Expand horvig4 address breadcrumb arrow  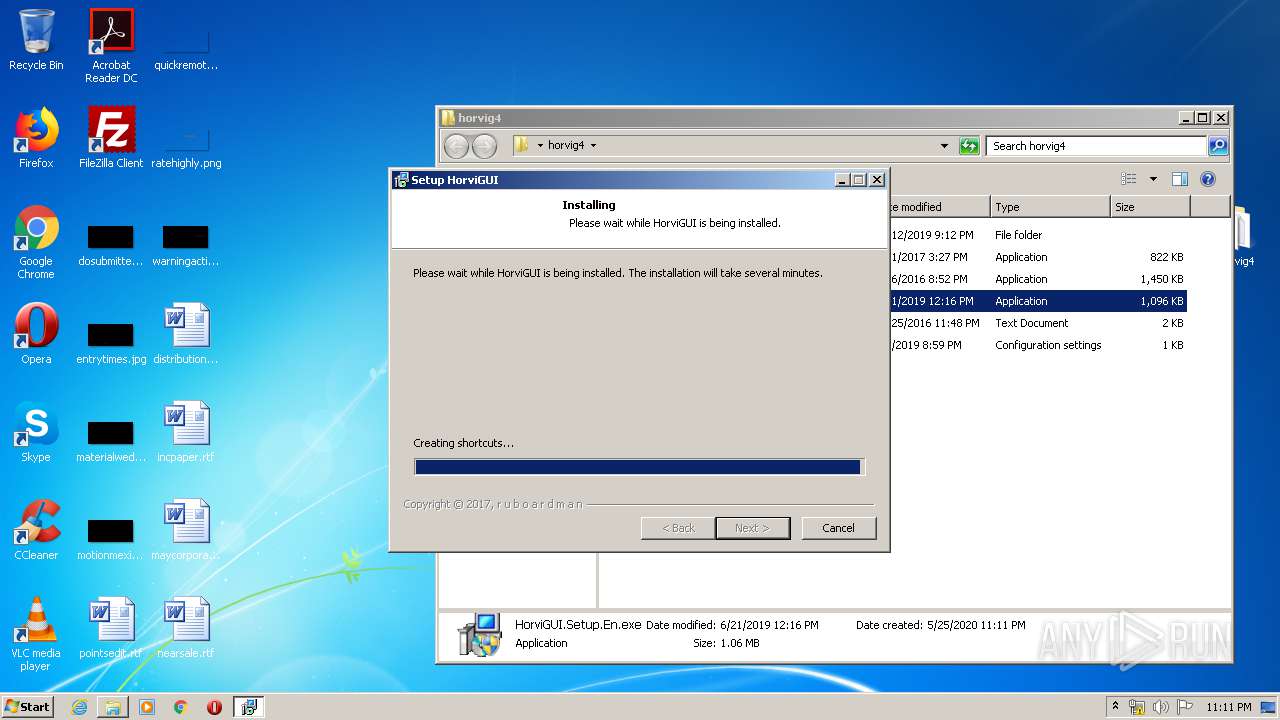tap(593, 146)
